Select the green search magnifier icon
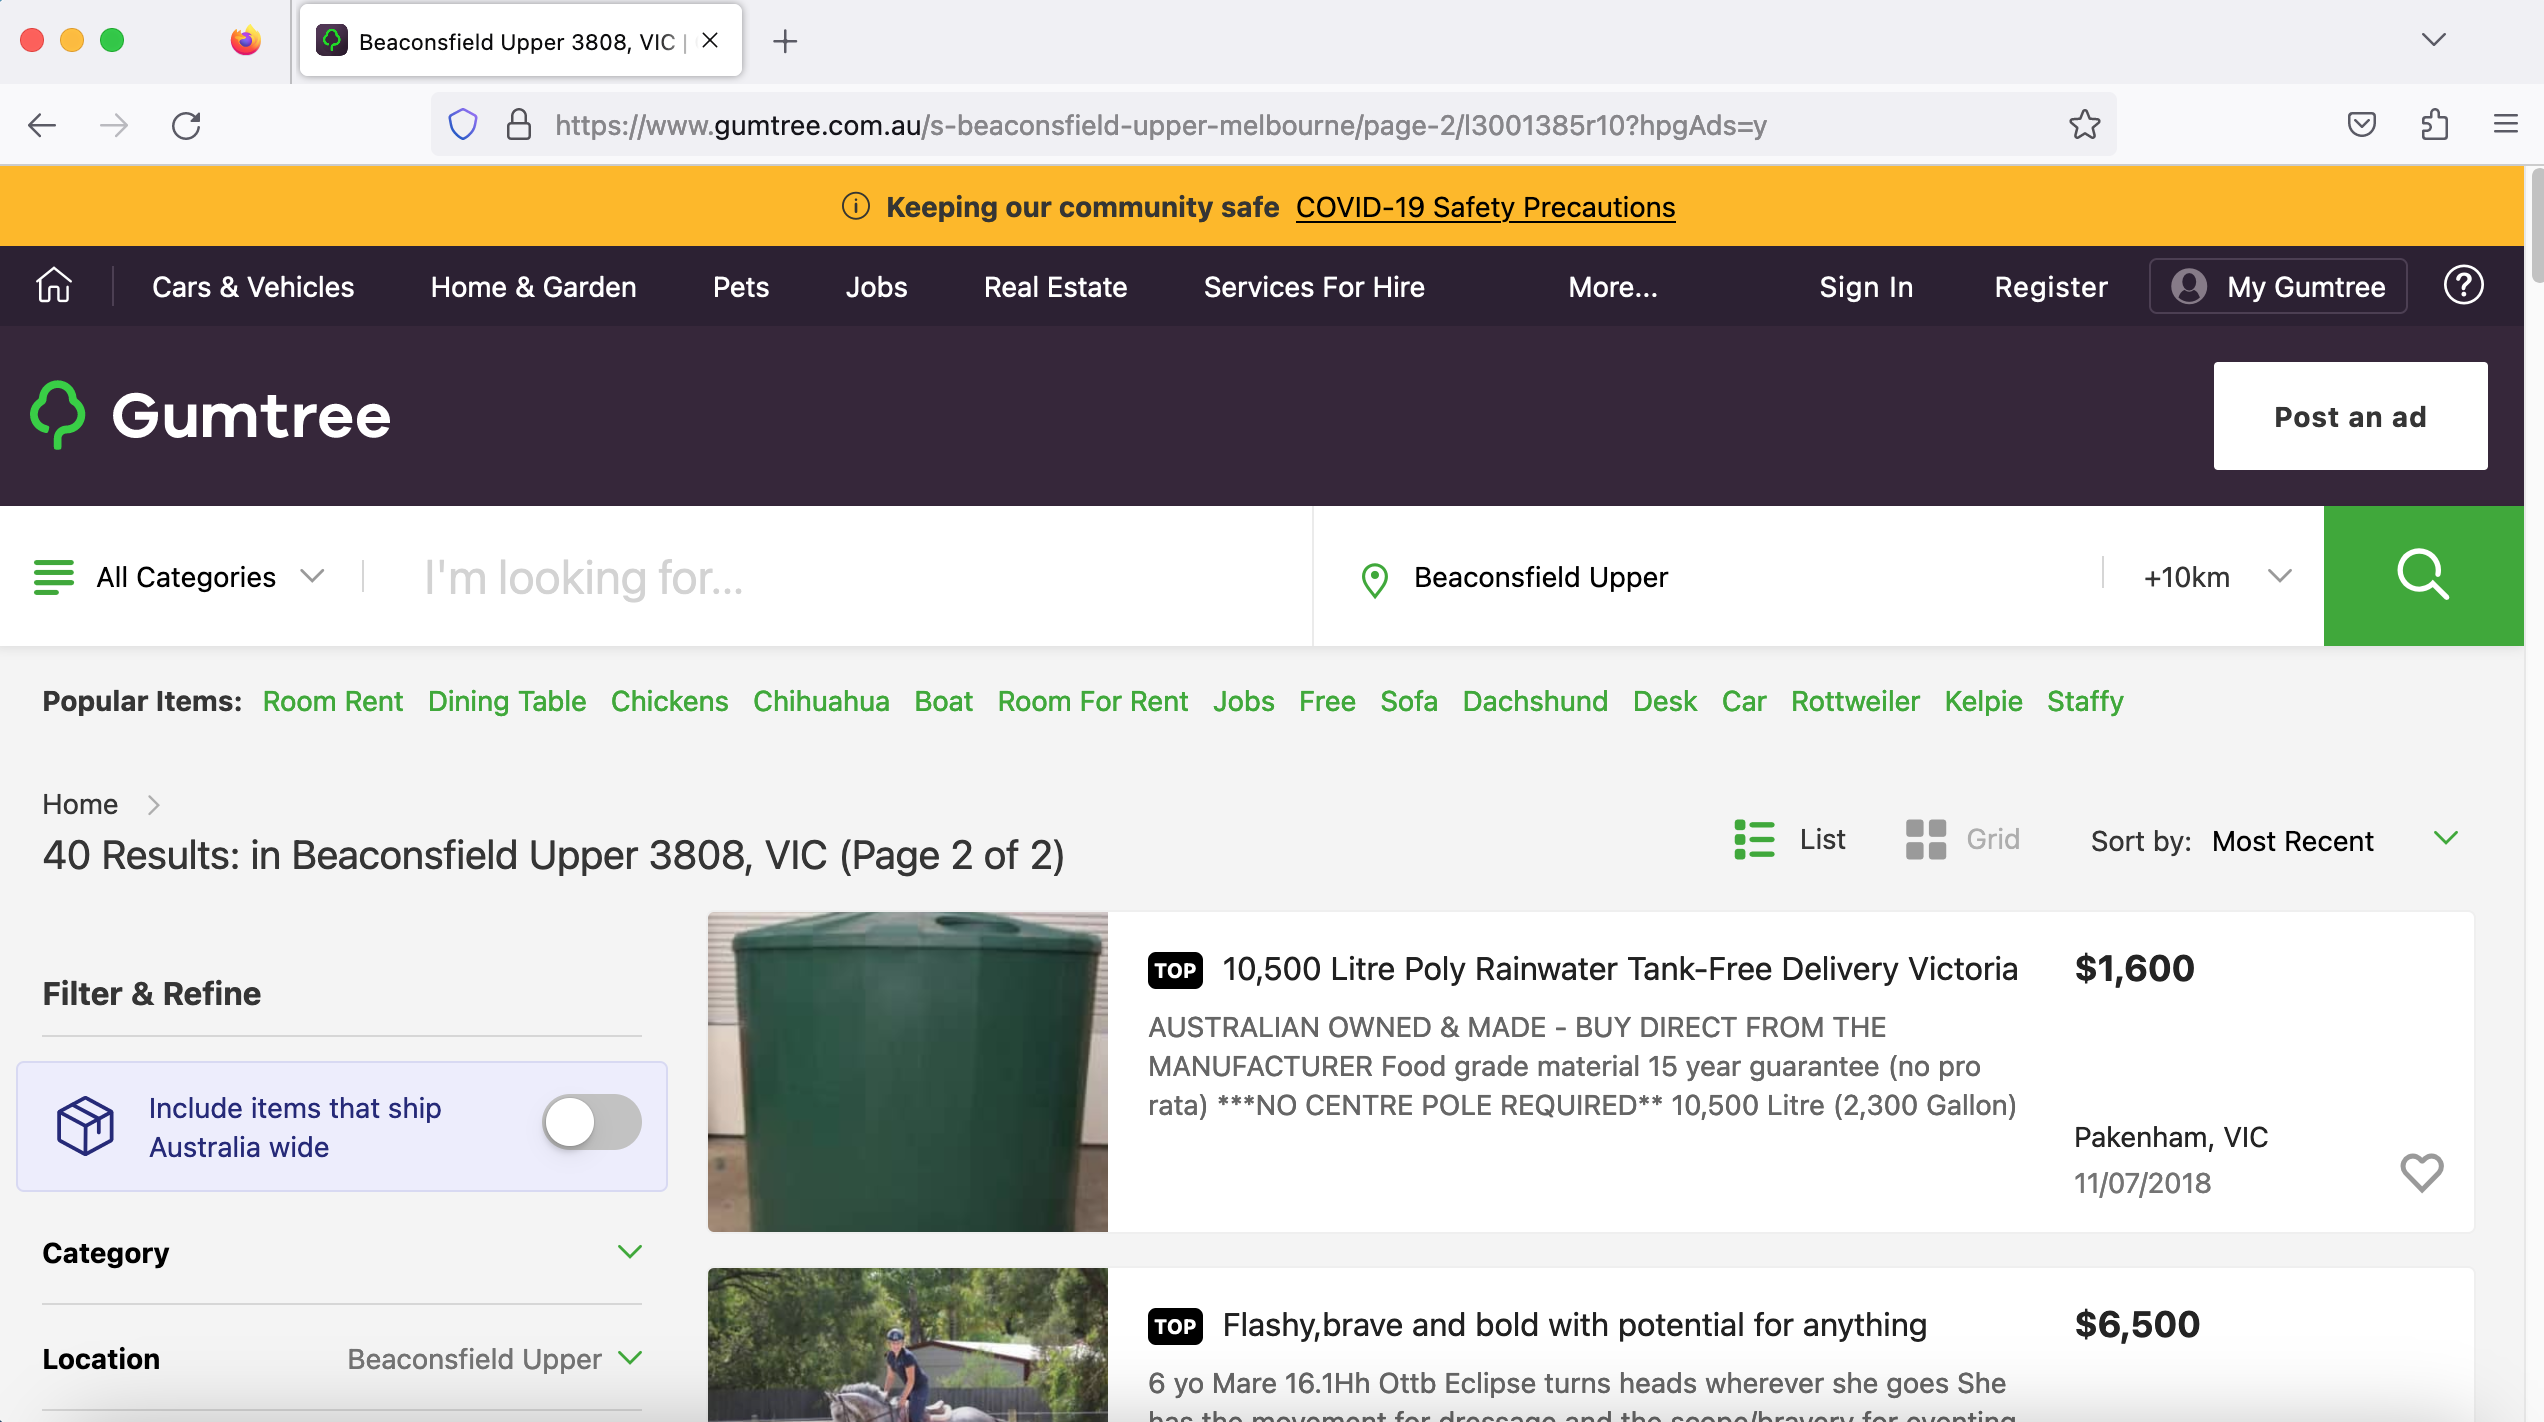The height and width of the screenshot is (1422, 2544). point(2423,576)
